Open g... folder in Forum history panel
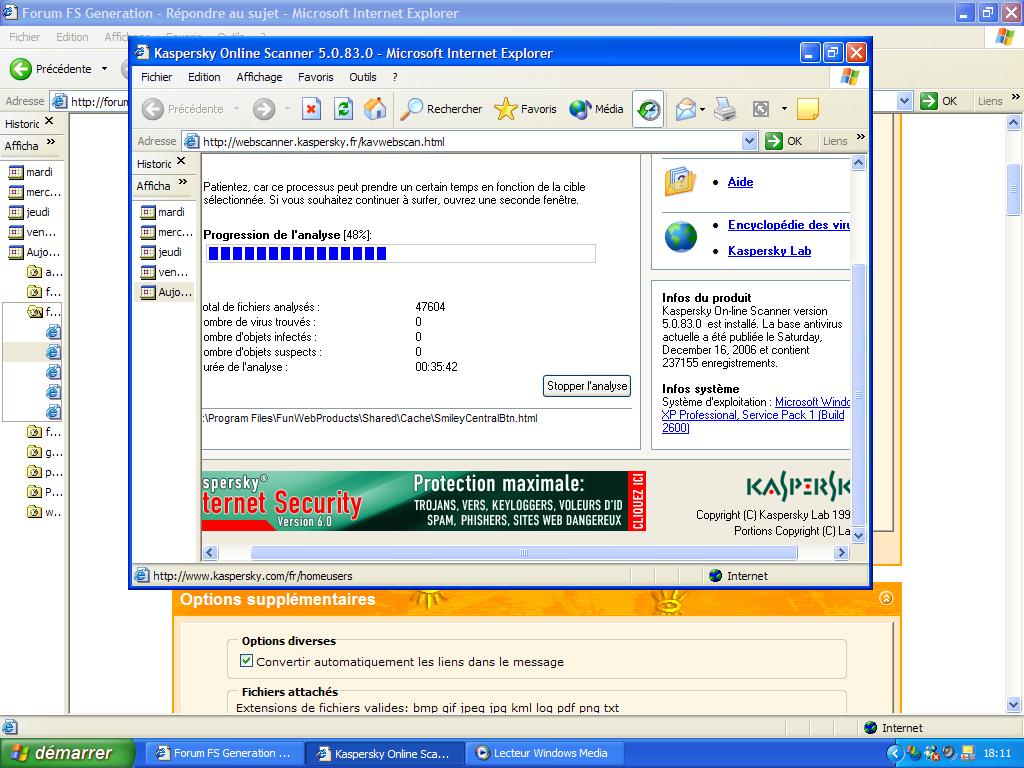 (x=44, y=451)
